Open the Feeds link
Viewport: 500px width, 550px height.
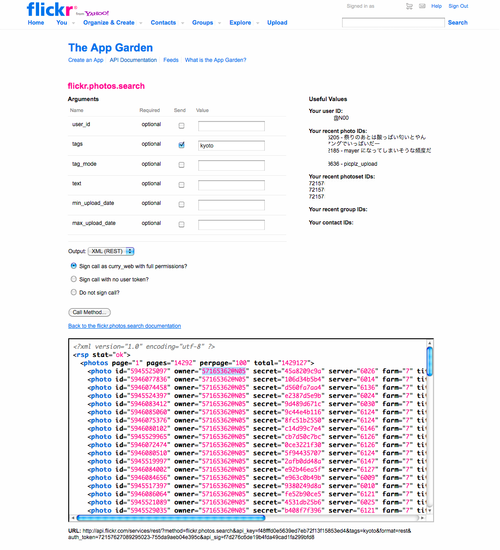coord(171,60)
